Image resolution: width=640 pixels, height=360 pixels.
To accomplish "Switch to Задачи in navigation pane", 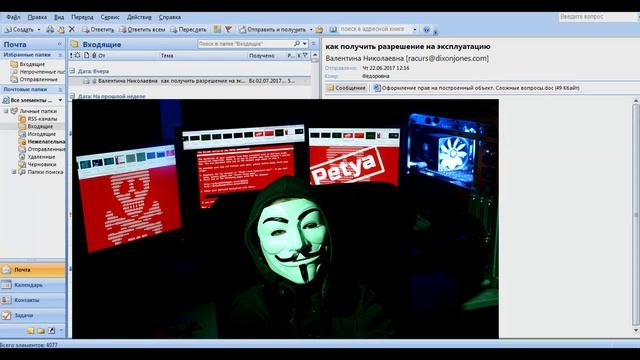I will click(x=33, y=315).
